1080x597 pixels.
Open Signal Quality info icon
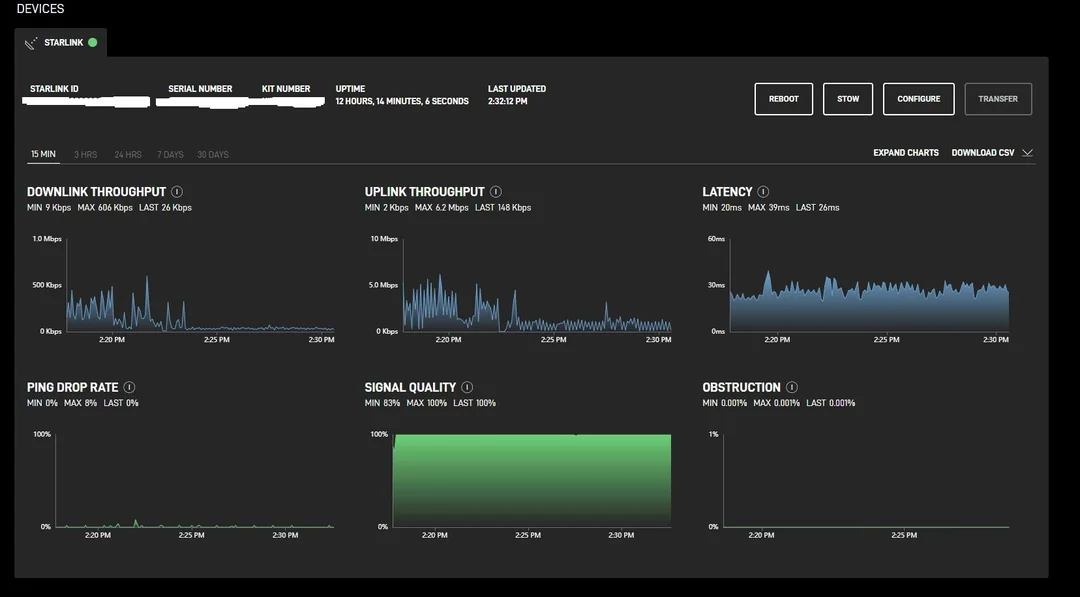467,388
